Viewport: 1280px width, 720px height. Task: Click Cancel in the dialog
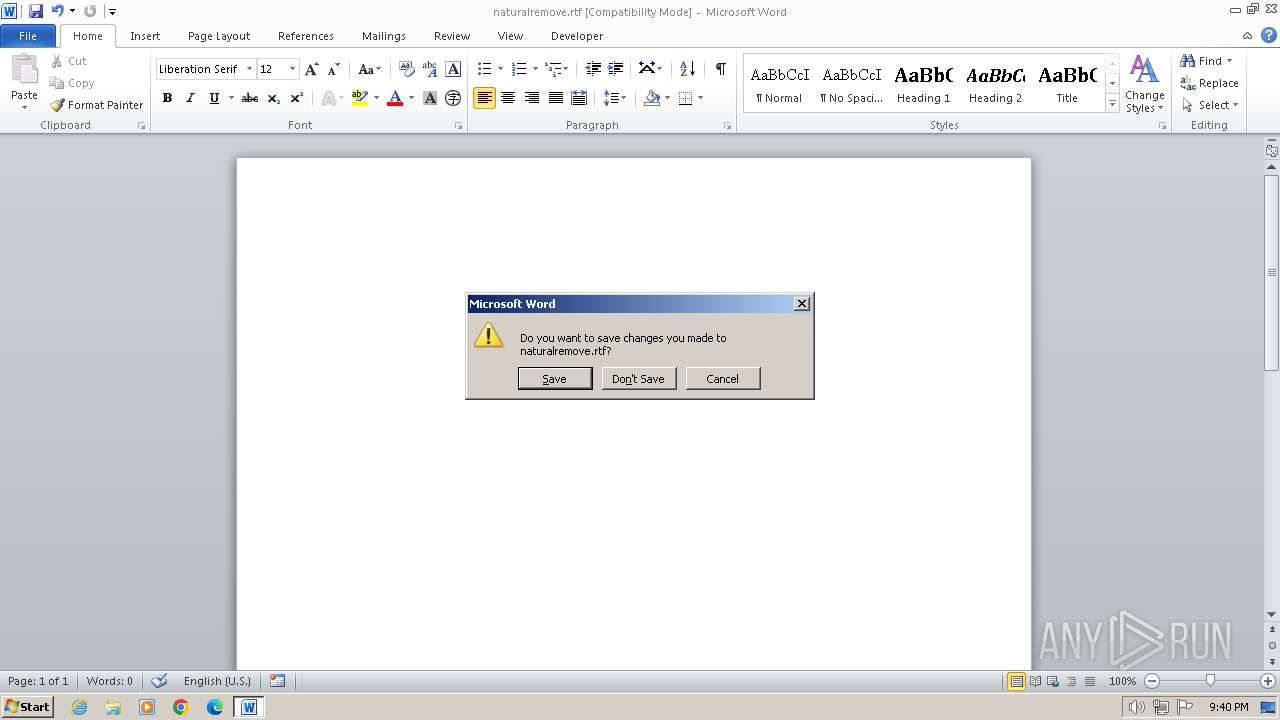pyautogui.click(x=723, y=379)
